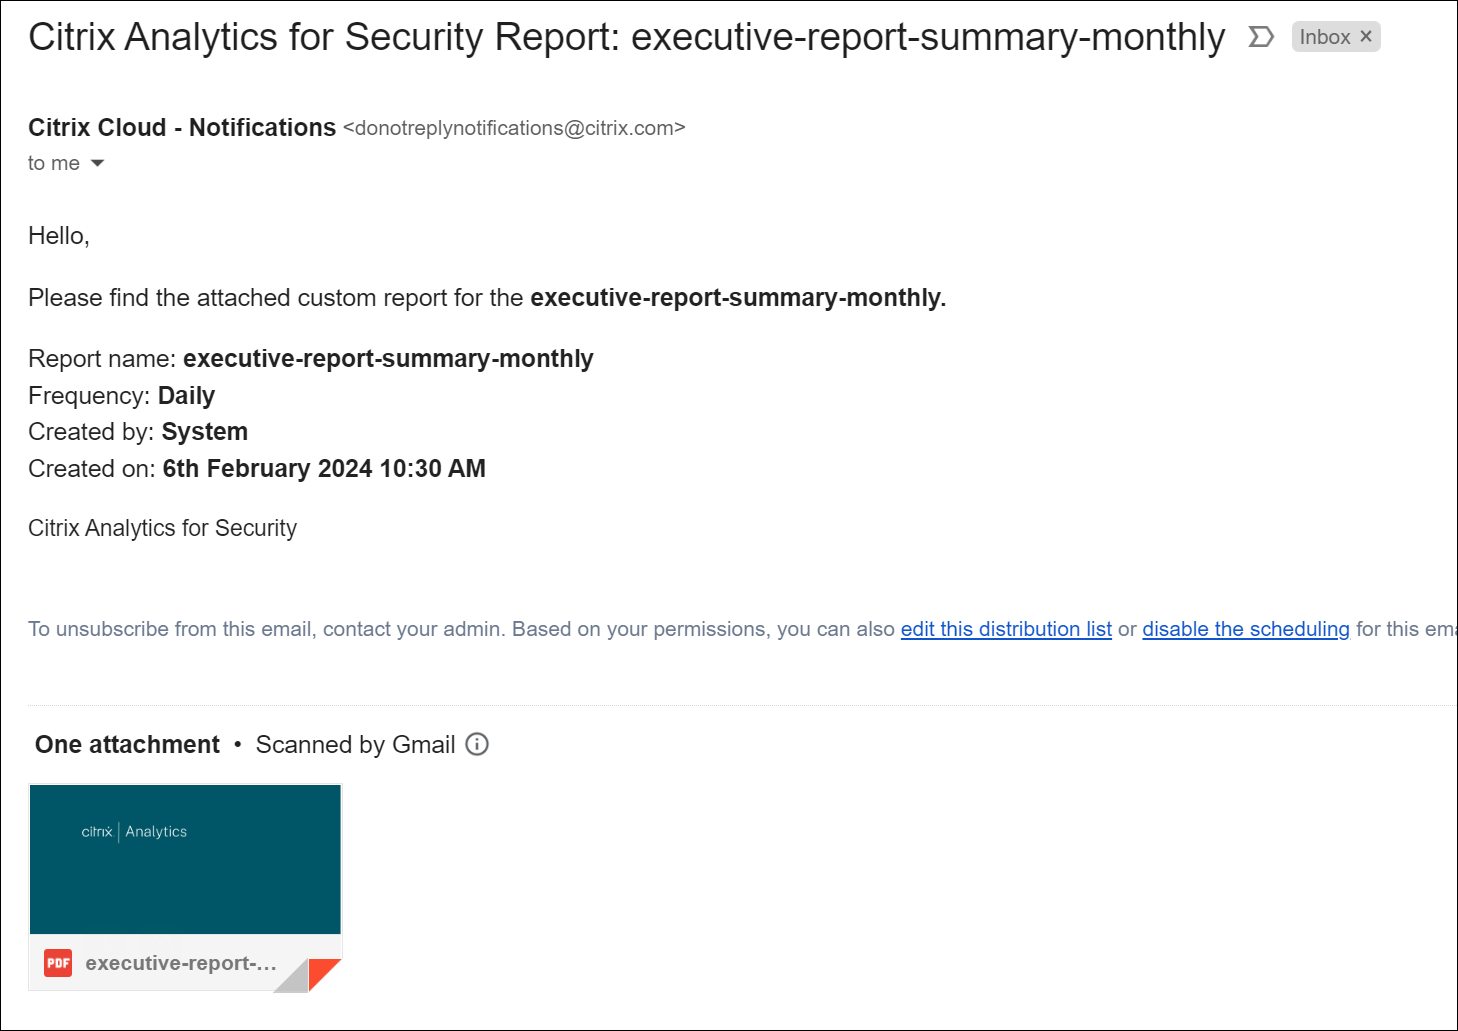Screen dimensions: 1458x1031
Task: Select the sender name Citrix Cloud - Notifications
Action: (x=182, y=128)
